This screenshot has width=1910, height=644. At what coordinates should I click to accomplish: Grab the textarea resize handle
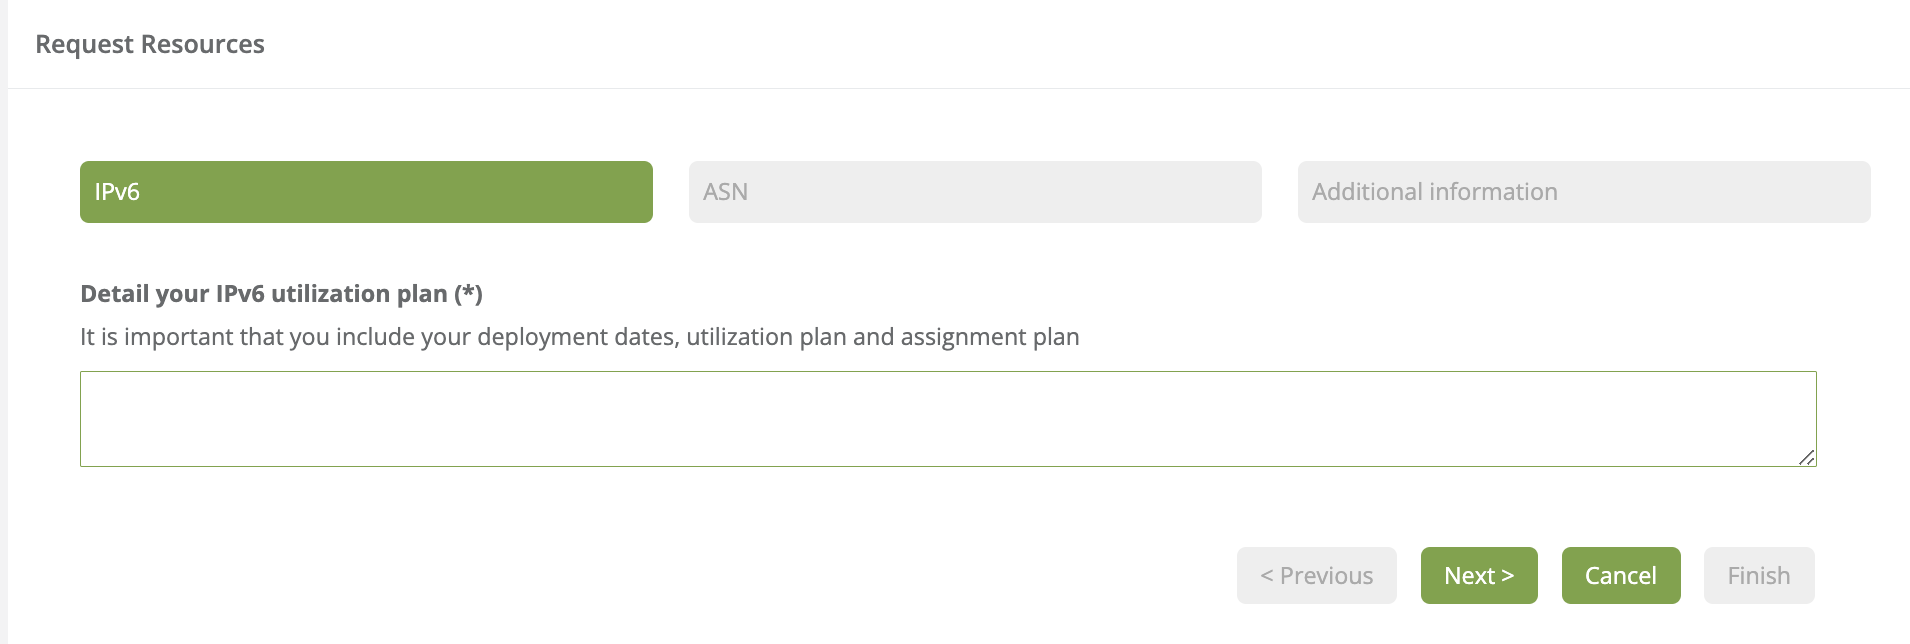[x=1806, y=458]
